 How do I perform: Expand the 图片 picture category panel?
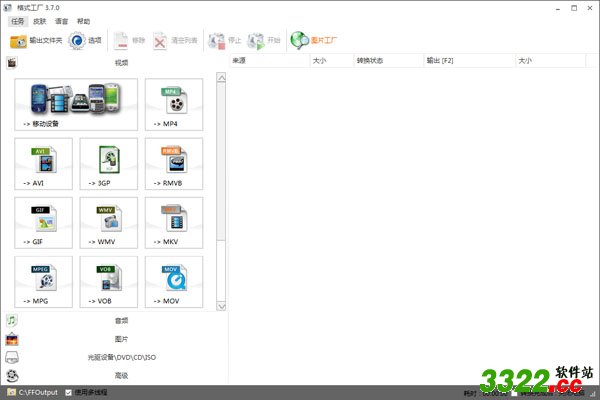coord(120,339)
